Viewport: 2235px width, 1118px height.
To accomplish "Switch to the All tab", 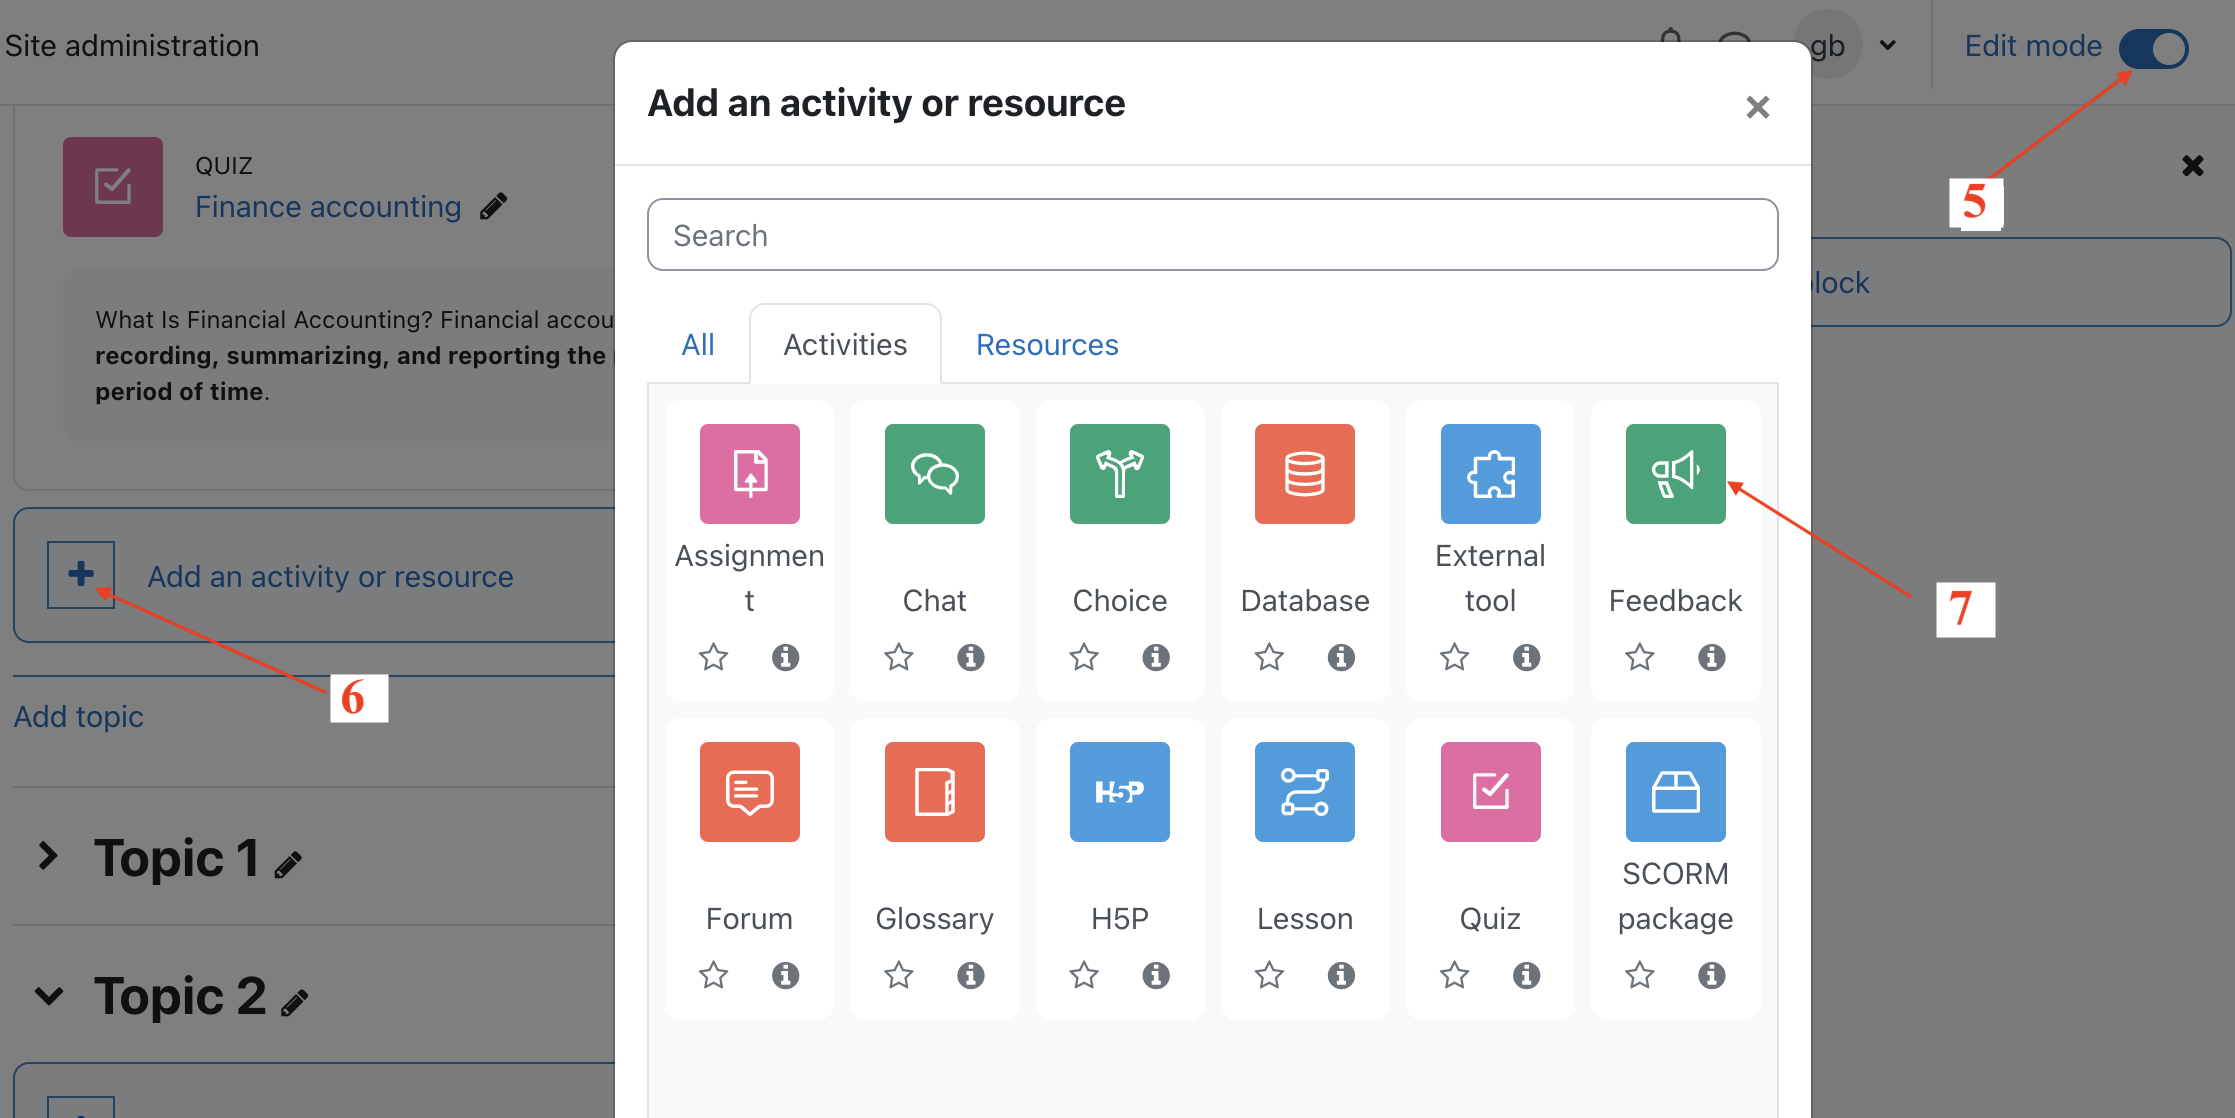I will pos(697,345).
